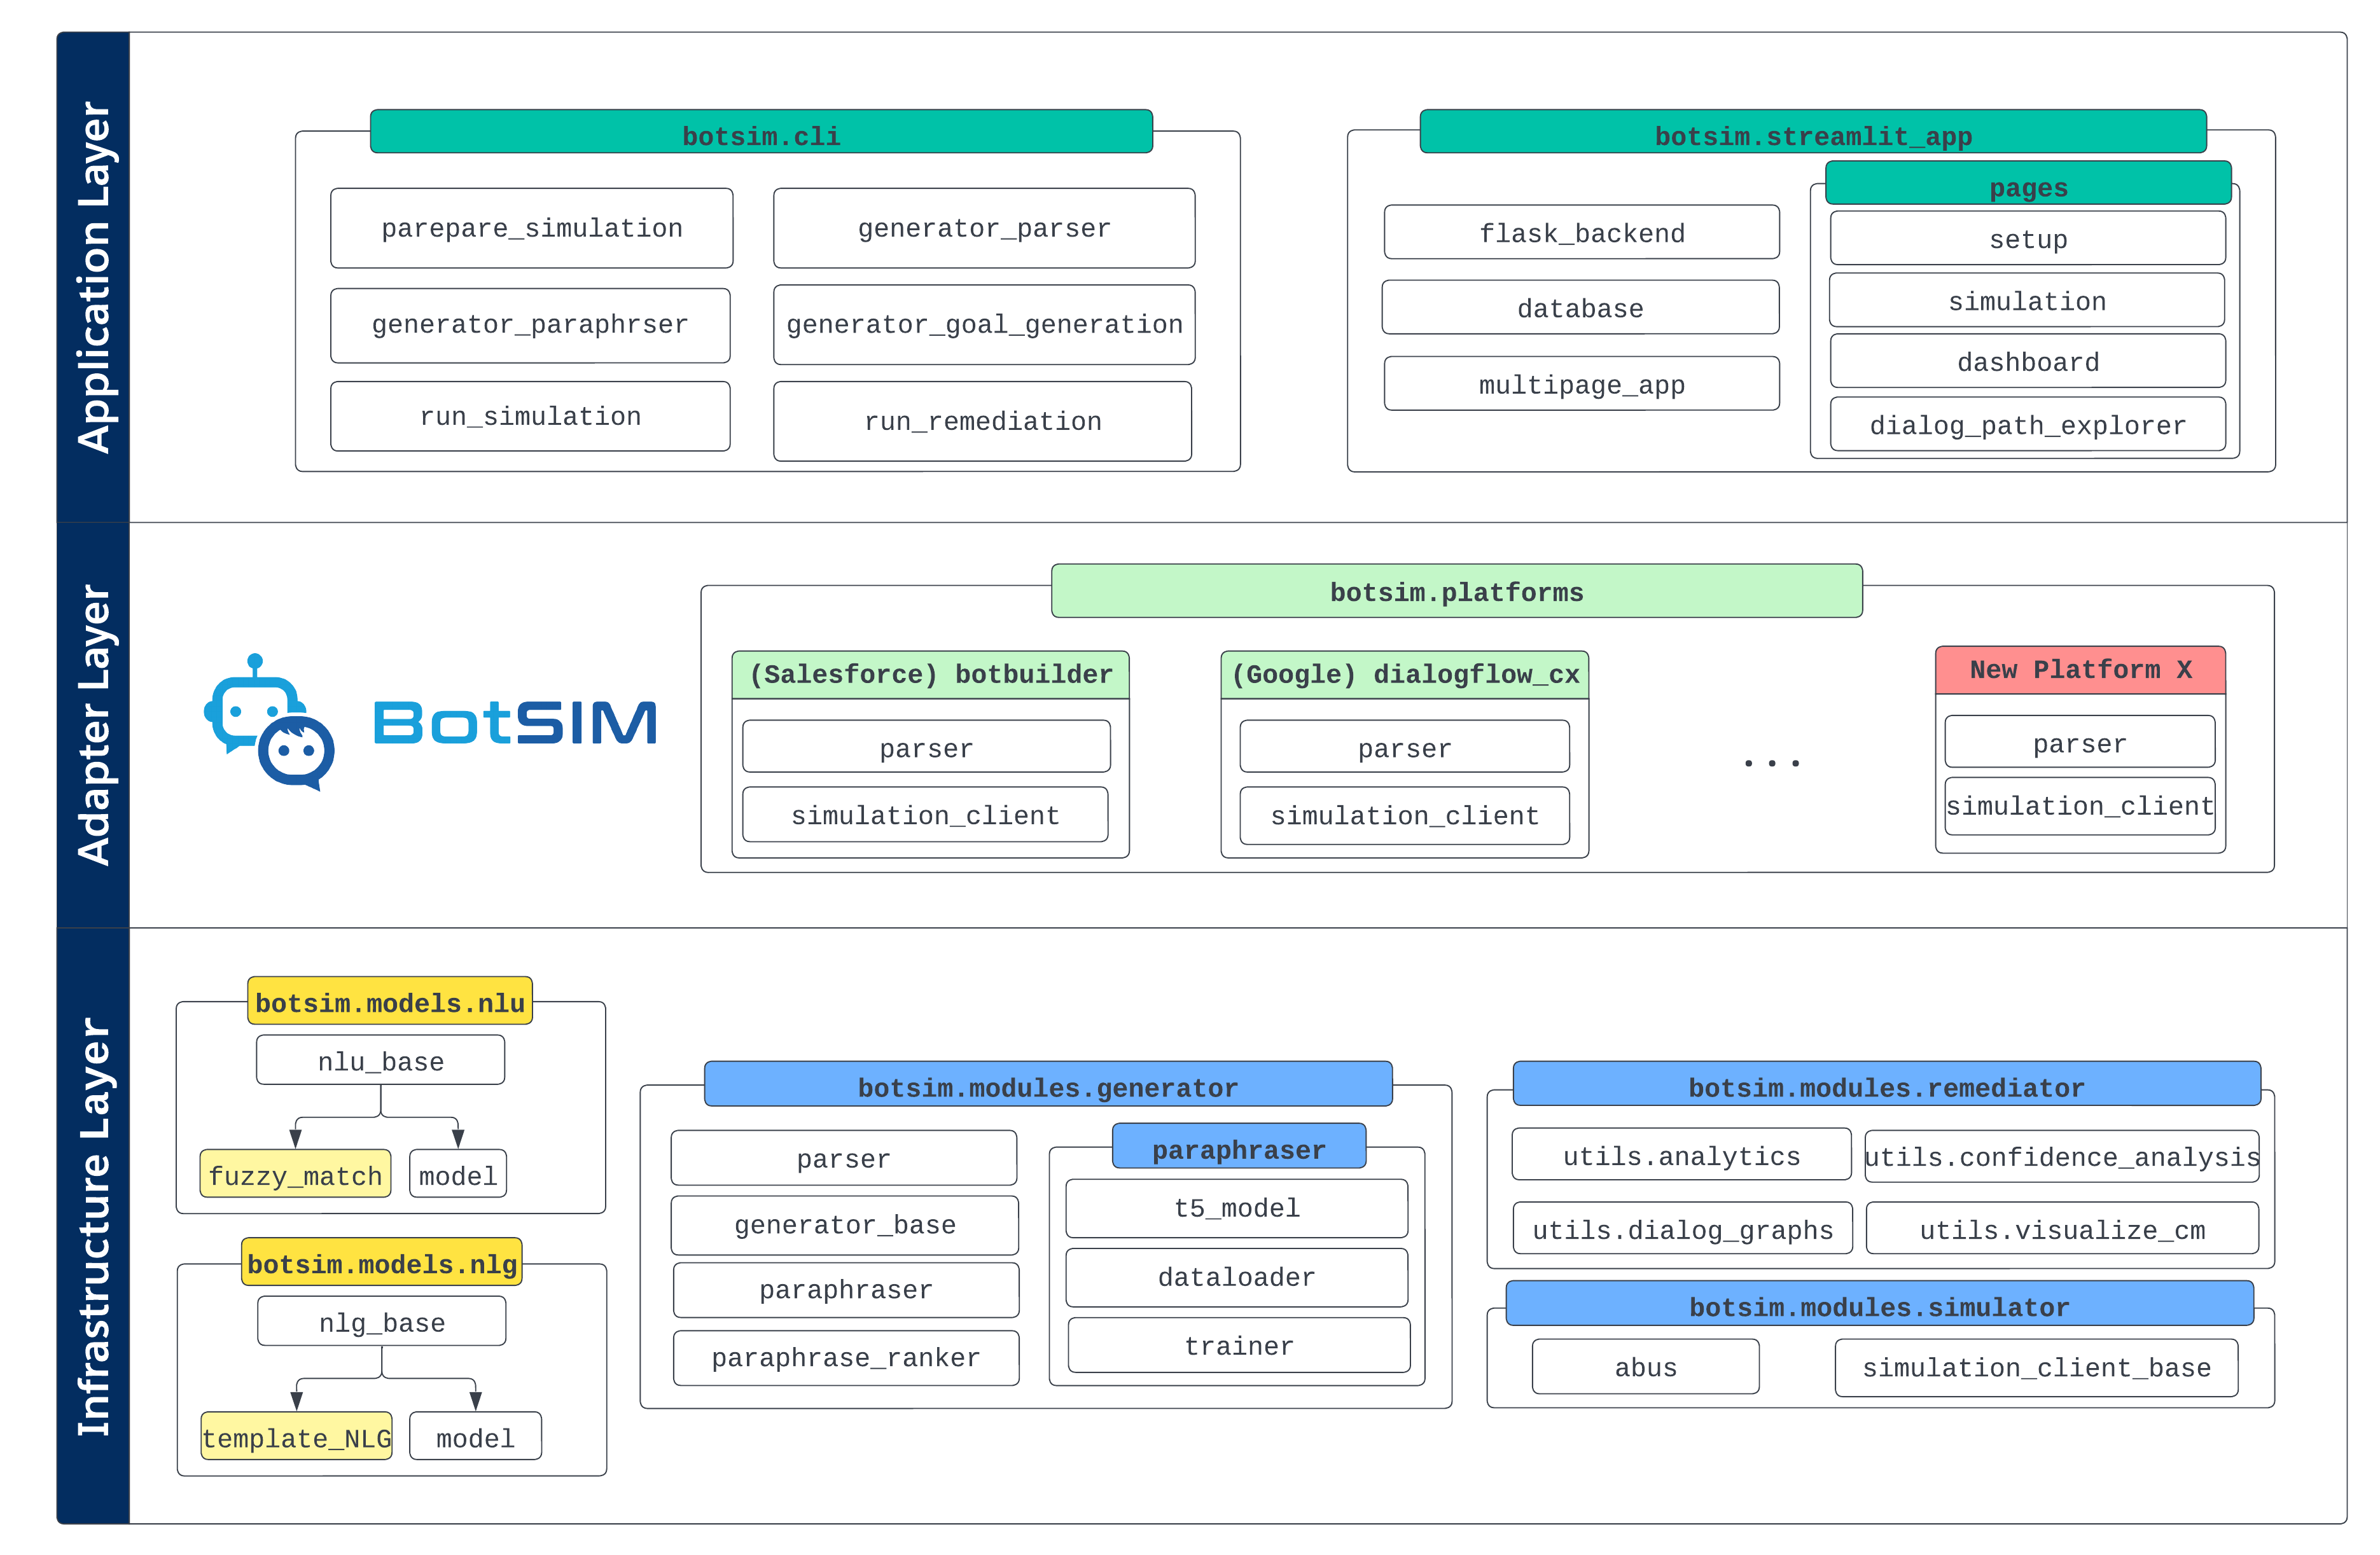This screenshot has width=2380, height=1555.
Task: Select the New Platform X header
Action: coord(2080,670)
